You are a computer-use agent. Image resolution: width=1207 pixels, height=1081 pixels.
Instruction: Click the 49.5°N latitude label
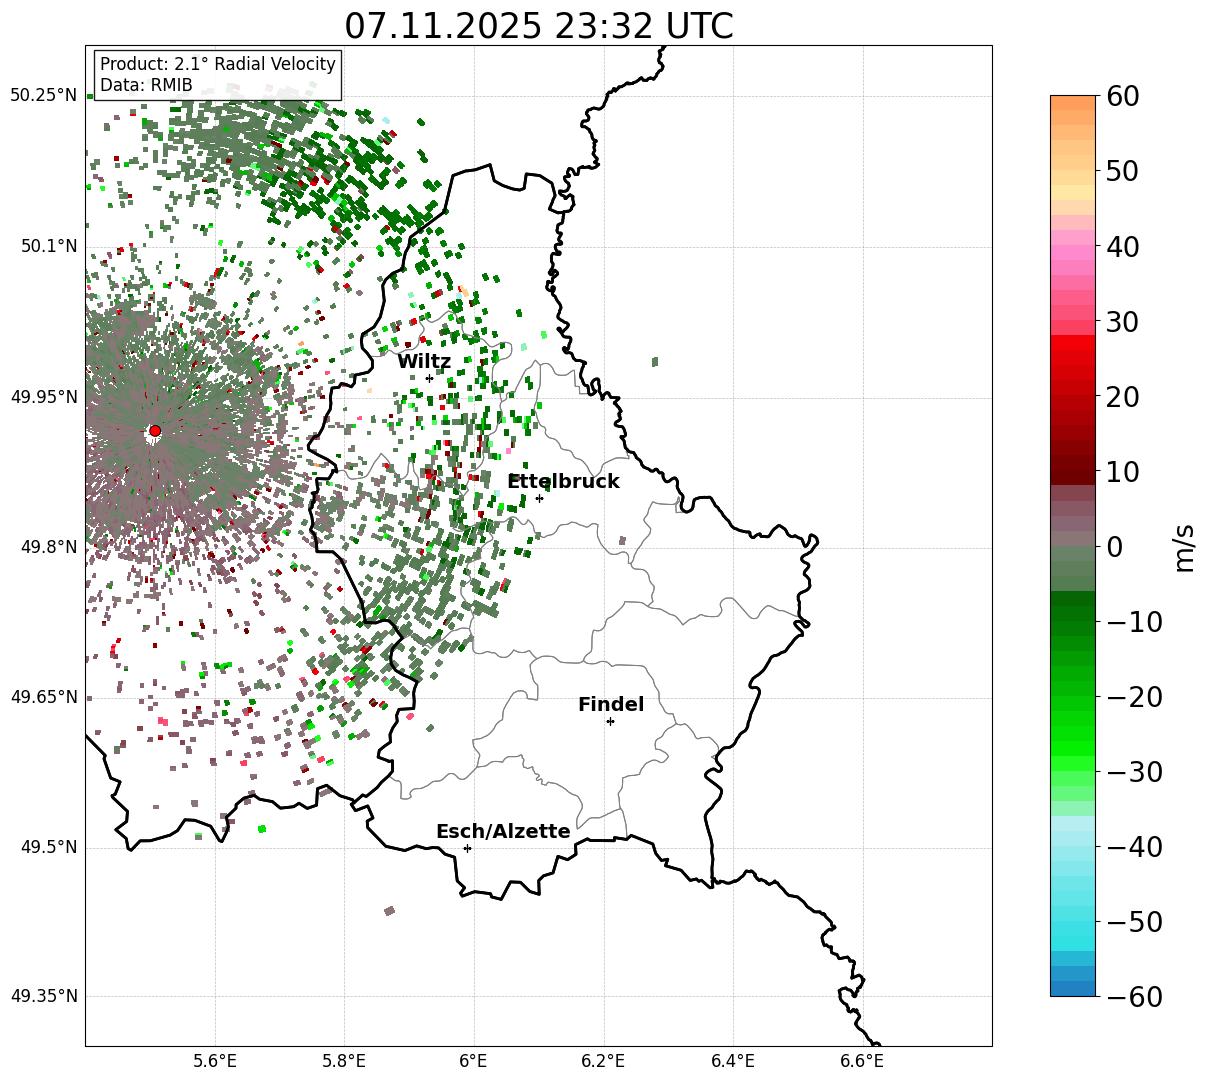coord(48,847)
